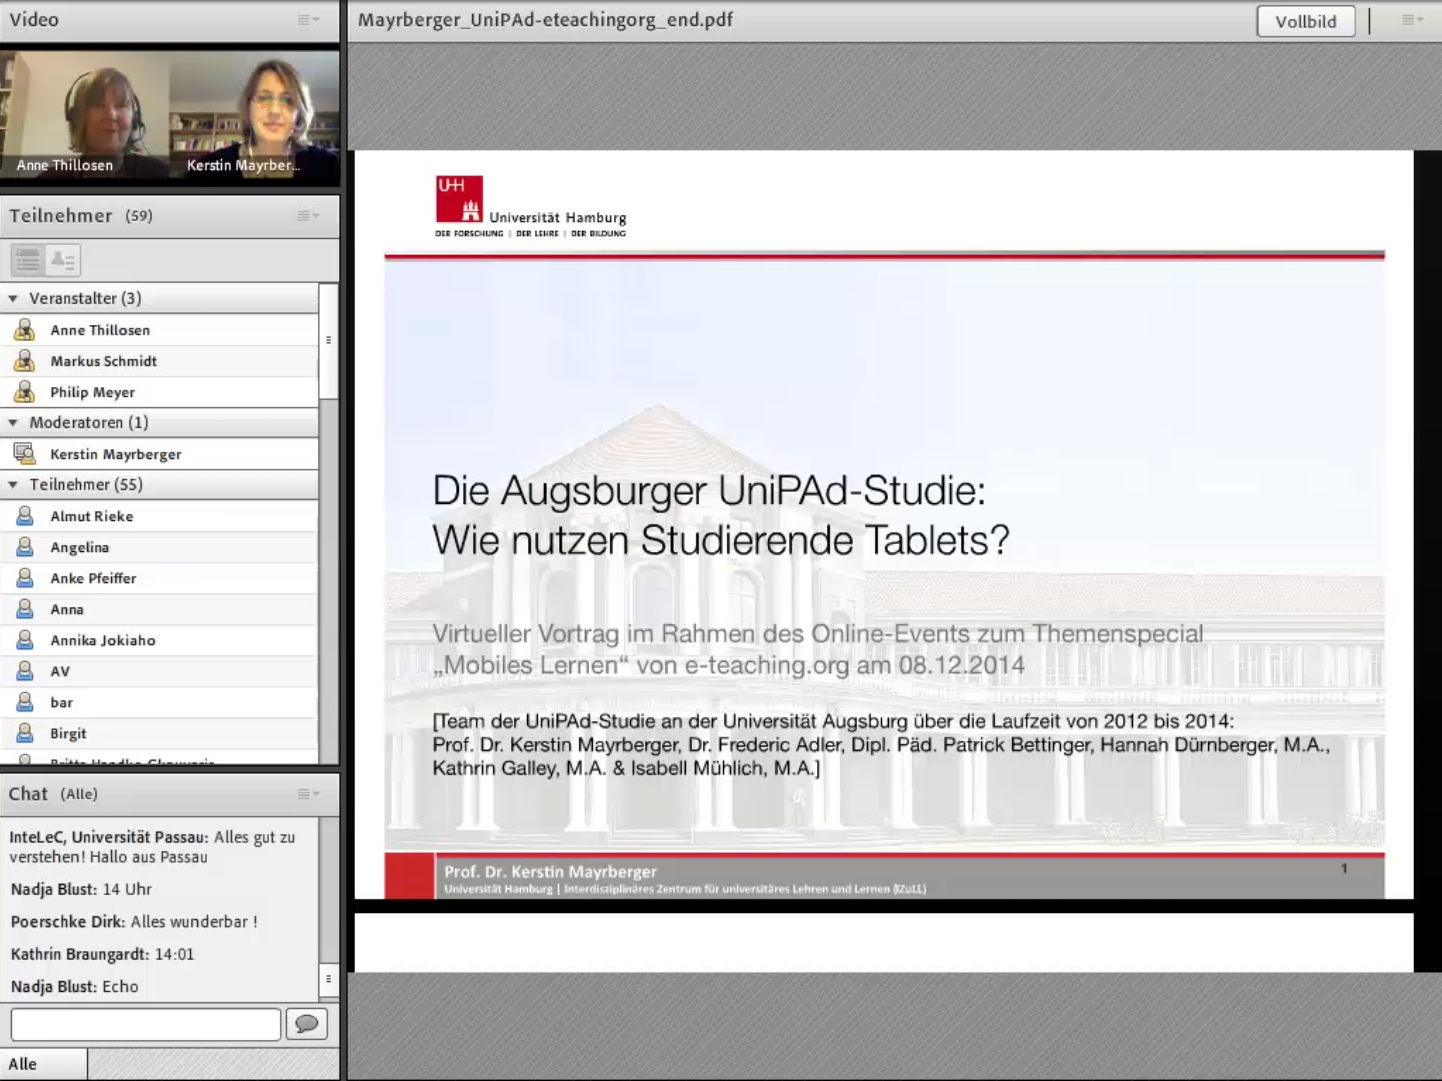1442x1081 pixels.
Task: Select Philip Meyer in attendee list
Action: (160, 392)
